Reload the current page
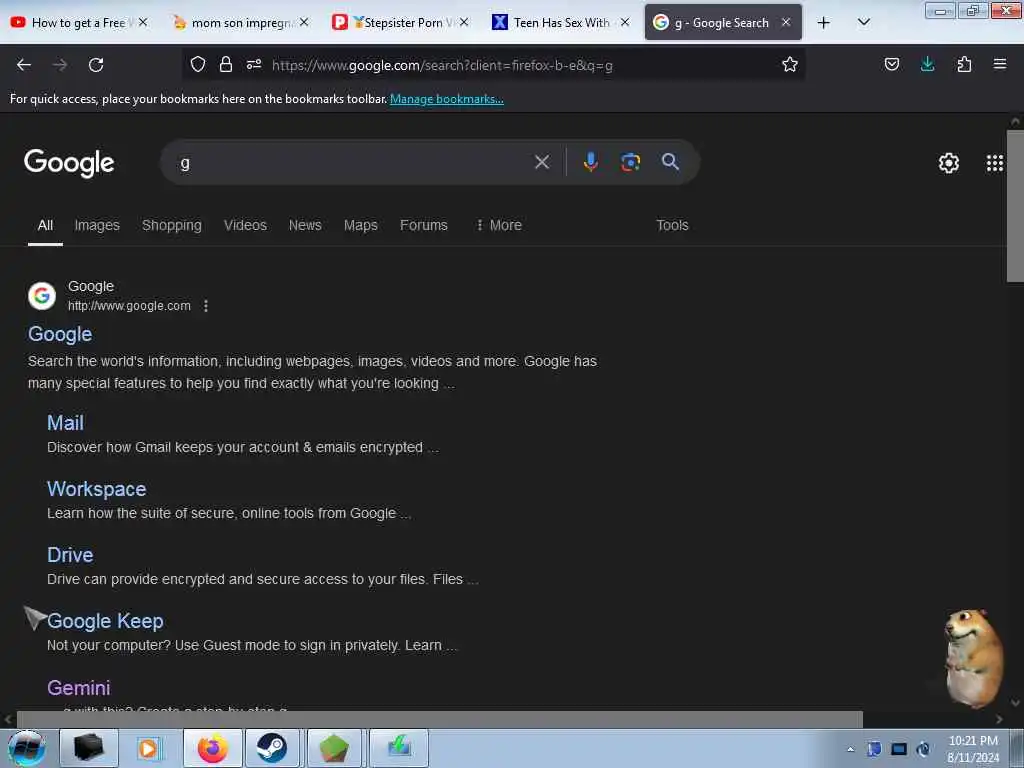Screen dimensions: 1024x768 (x=96, y=65)
